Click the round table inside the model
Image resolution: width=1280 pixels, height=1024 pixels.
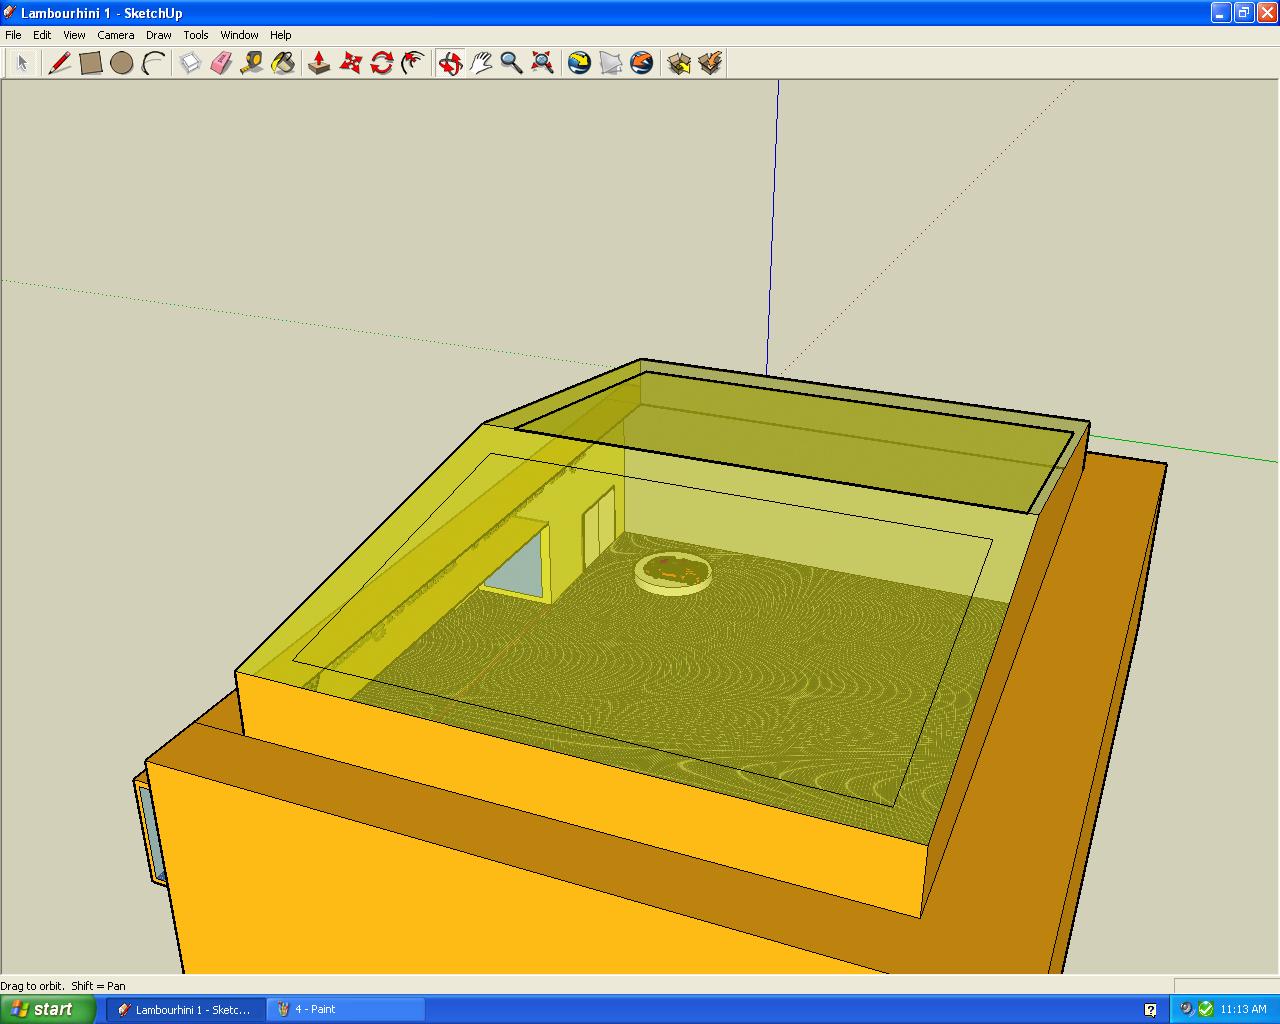point(673,574)
